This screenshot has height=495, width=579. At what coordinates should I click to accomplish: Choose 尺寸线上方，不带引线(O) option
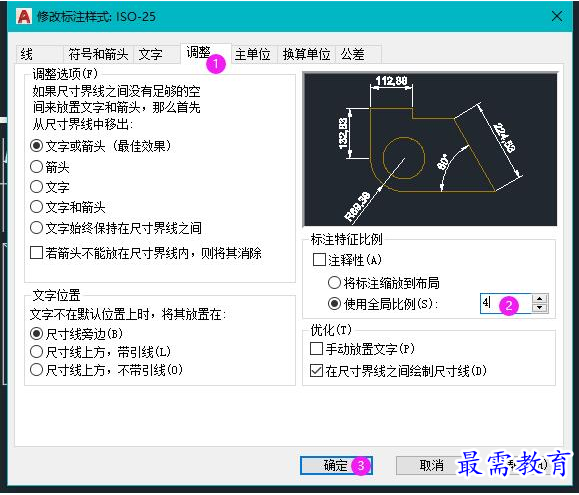[106, 369]
